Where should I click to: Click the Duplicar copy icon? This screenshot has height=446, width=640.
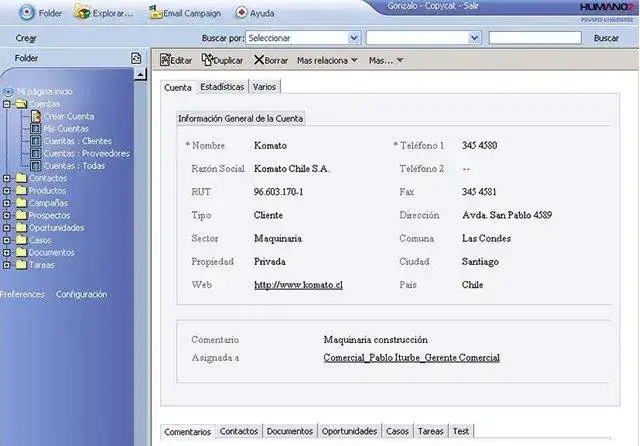(207, 60)
